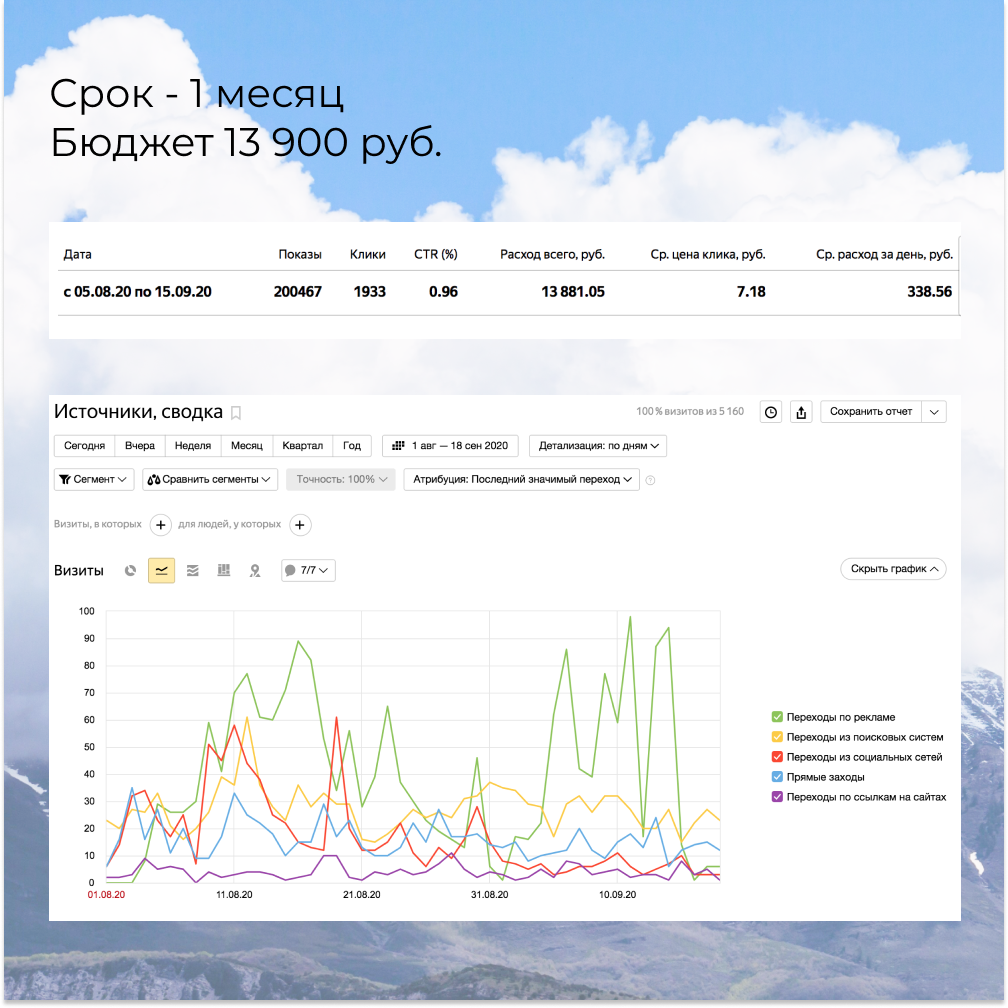This screenshot has height=1008, width=1008.
Task: Click the Источники, сводка heading
Action: (138, 411)
